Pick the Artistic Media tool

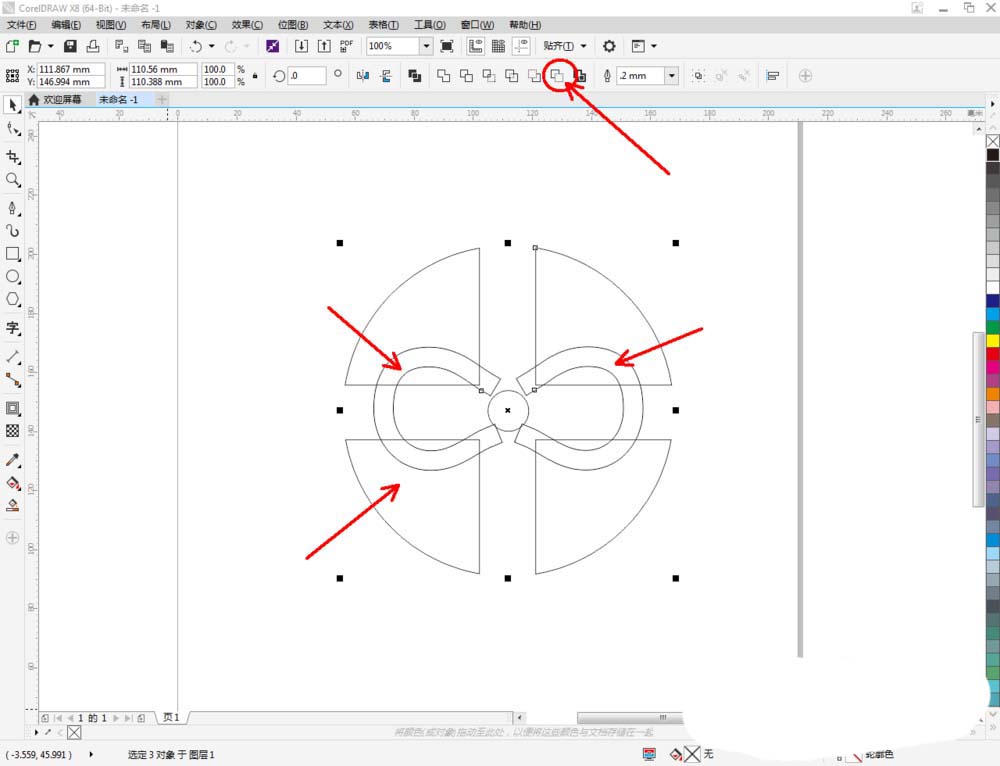click(12, 231)
